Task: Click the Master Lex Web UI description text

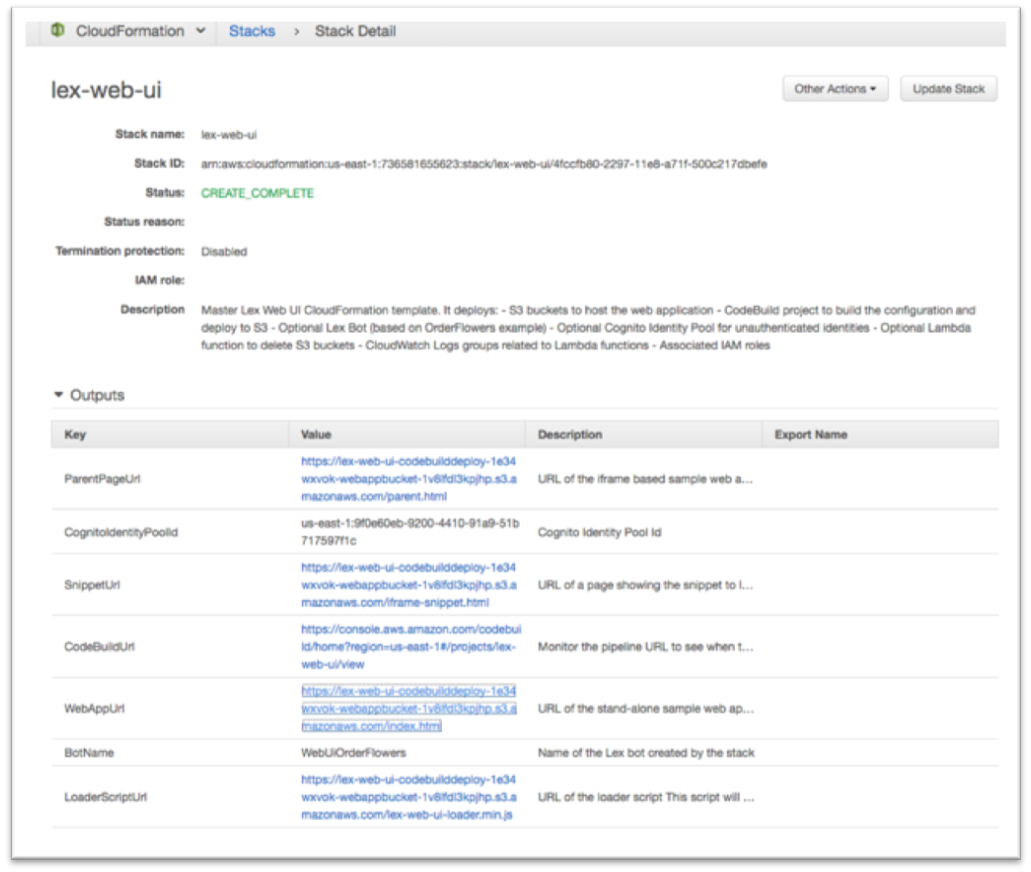Action: click(588, 327)
